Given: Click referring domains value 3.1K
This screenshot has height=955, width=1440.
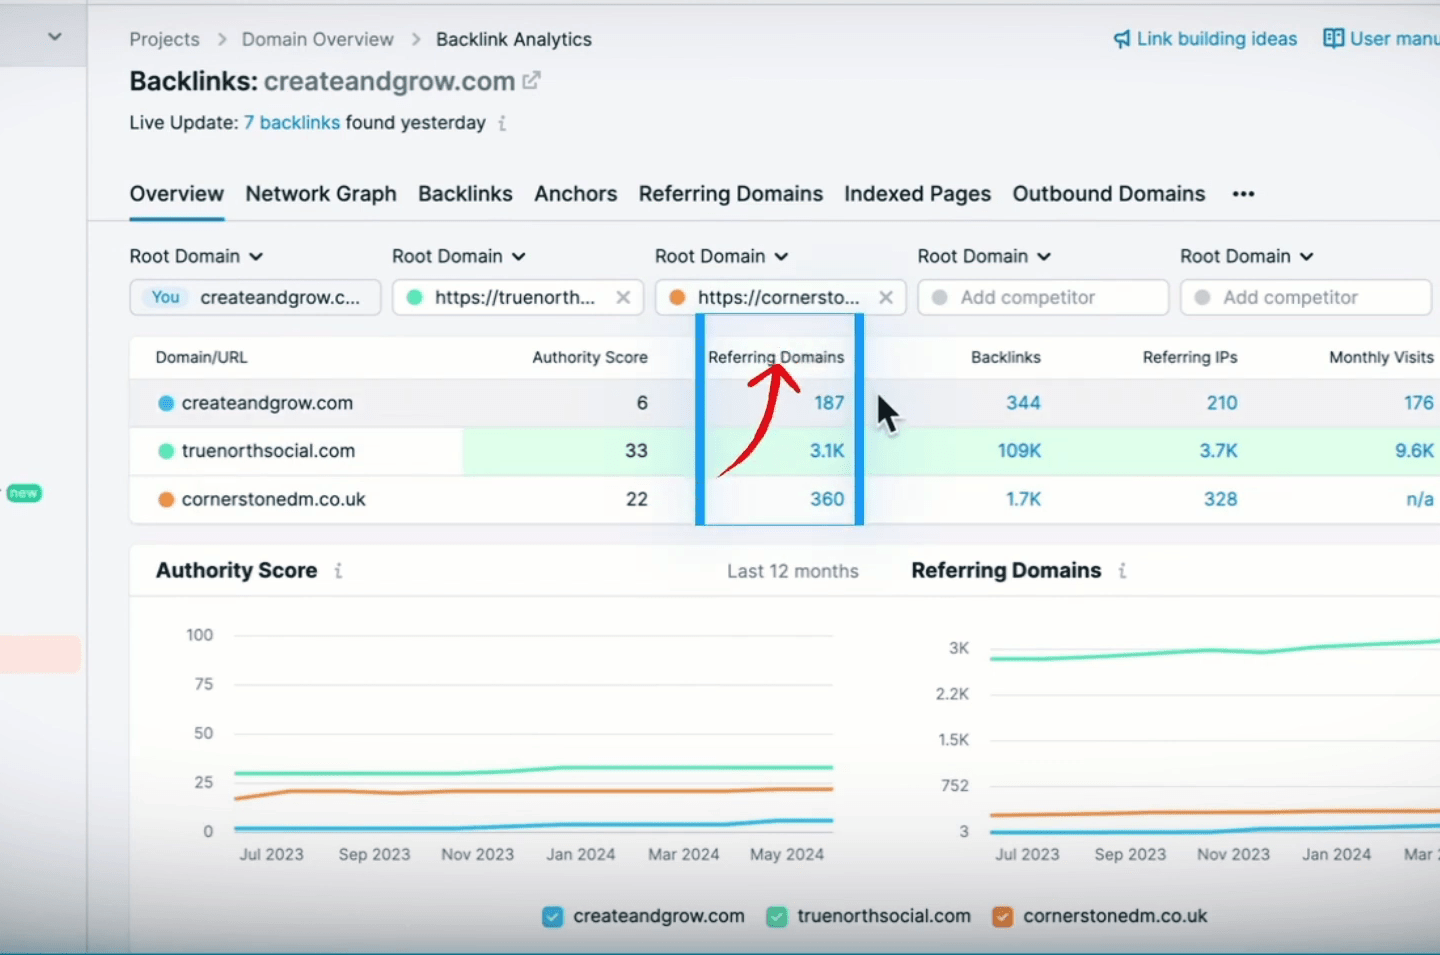Looking at the screenshot, I should pyautogui.click(x=827, y=451).
